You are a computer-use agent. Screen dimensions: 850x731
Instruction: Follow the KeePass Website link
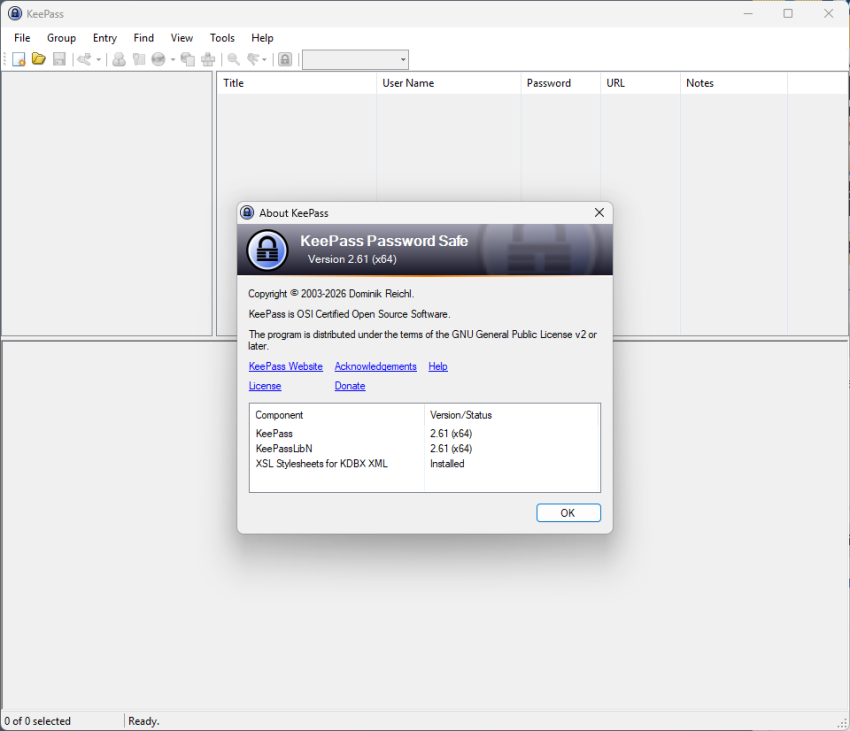[285, 367]
